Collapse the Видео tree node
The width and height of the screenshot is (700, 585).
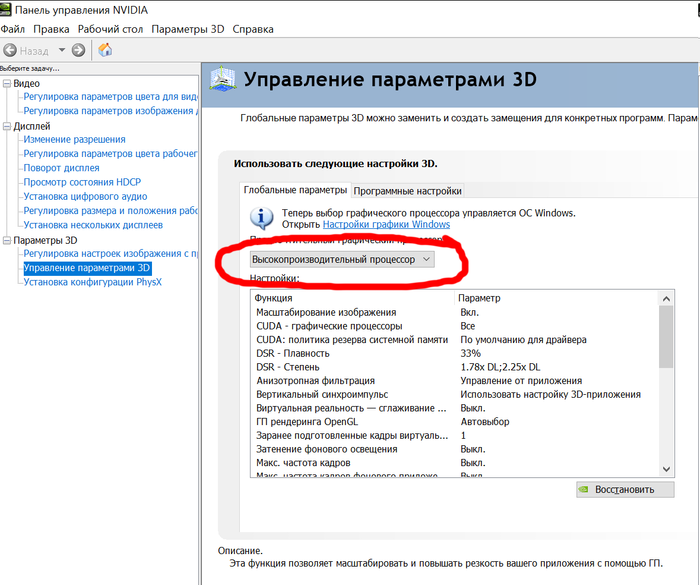click(7, 84)
